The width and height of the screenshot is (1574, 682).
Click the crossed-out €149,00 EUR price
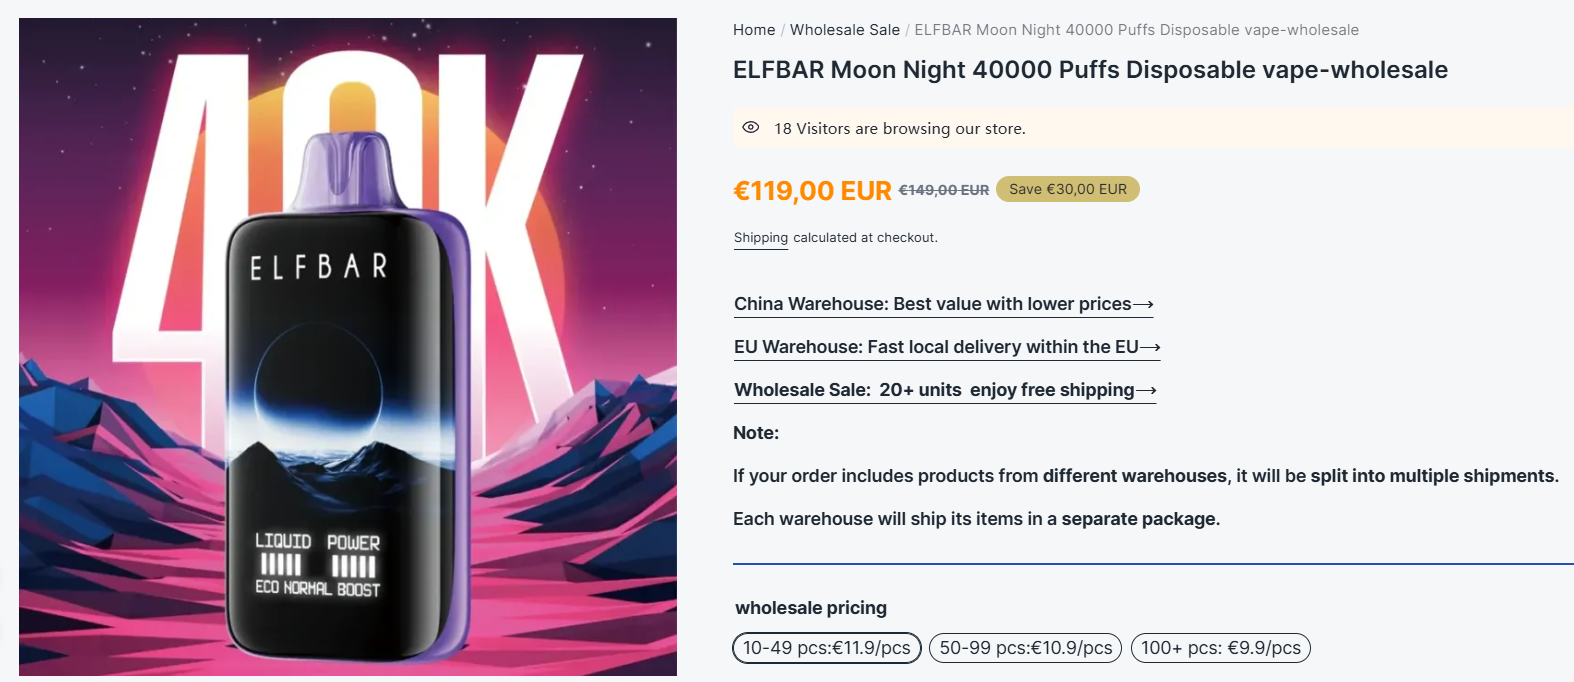click(944, 190)
